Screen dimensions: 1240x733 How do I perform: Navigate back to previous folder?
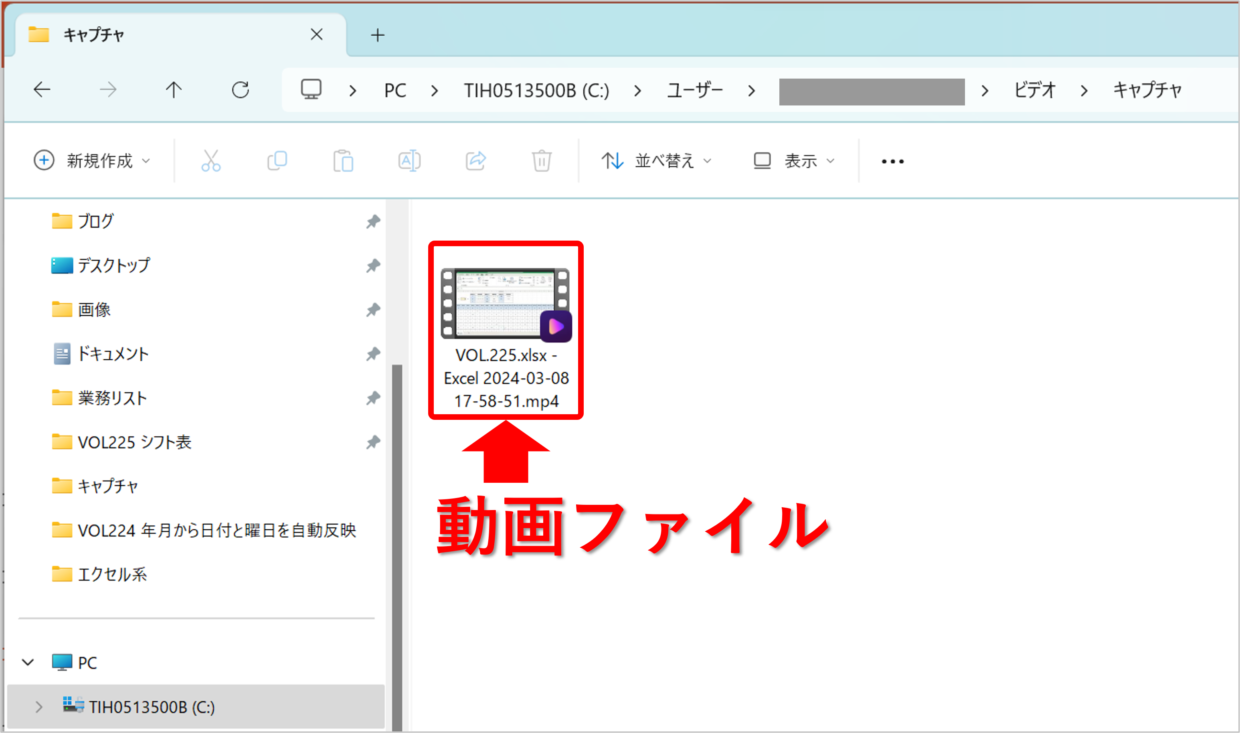coord(42,90)
